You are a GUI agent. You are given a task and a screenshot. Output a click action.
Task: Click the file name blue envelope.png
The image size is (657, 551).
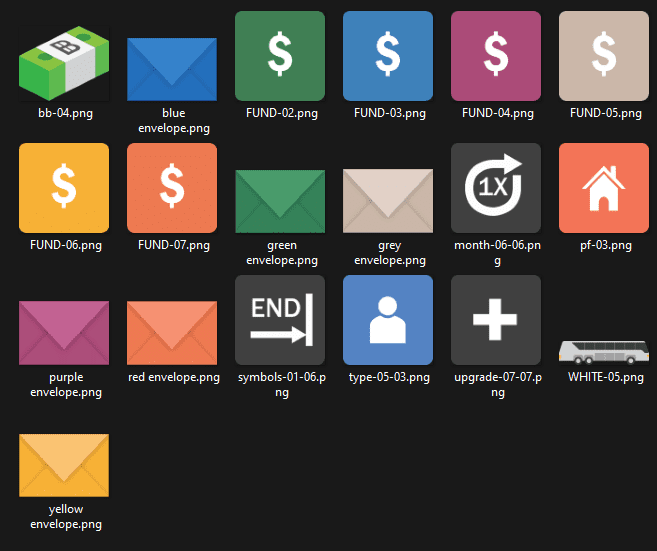coord(174,121)
